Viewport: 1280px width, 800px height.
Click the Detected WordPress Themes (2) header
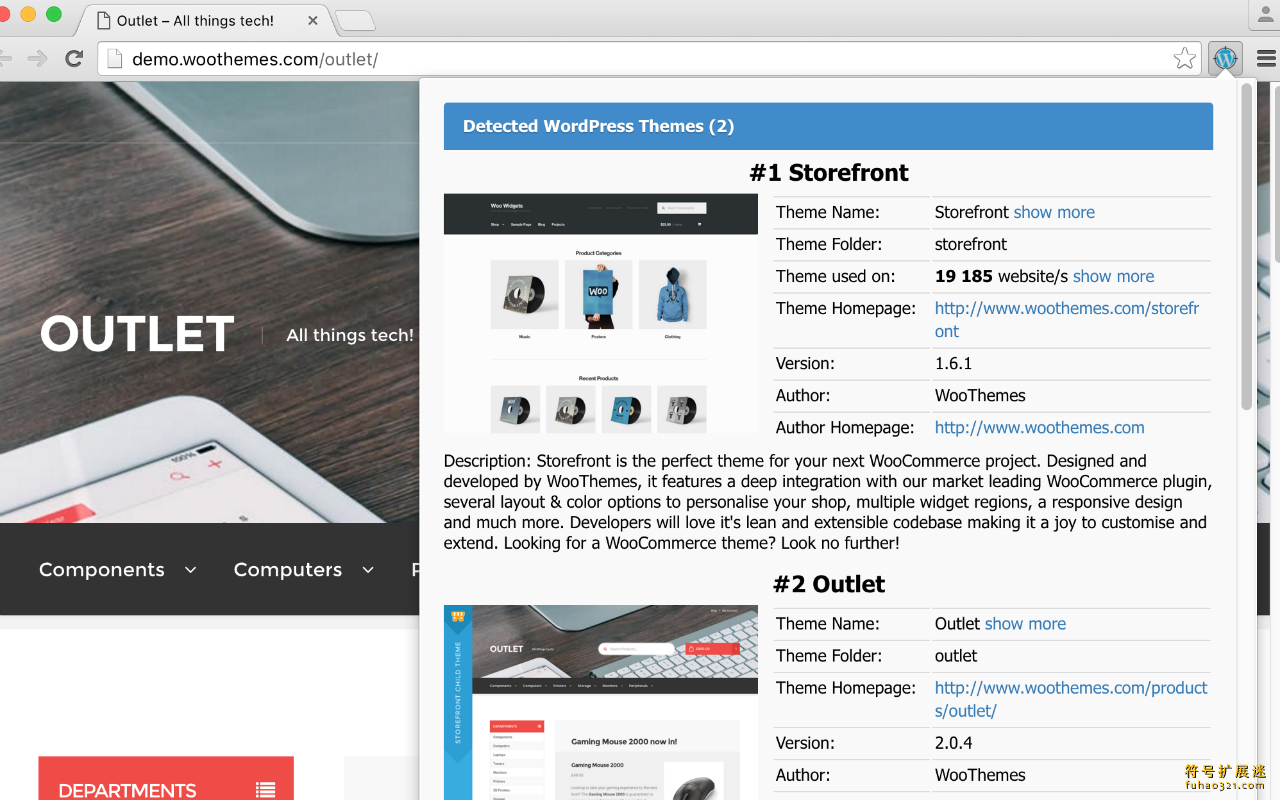[x=828, y=126]
